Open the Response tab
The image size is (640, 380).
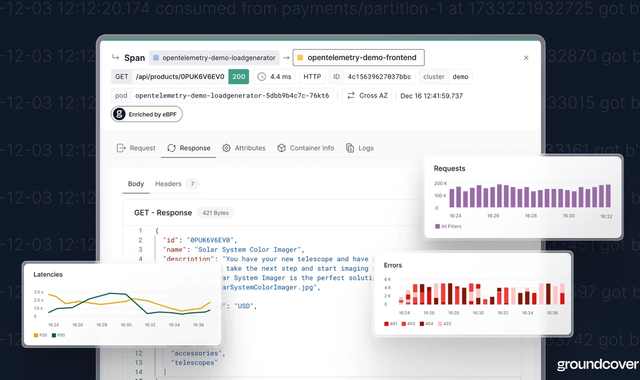click(x=189, y=148)
